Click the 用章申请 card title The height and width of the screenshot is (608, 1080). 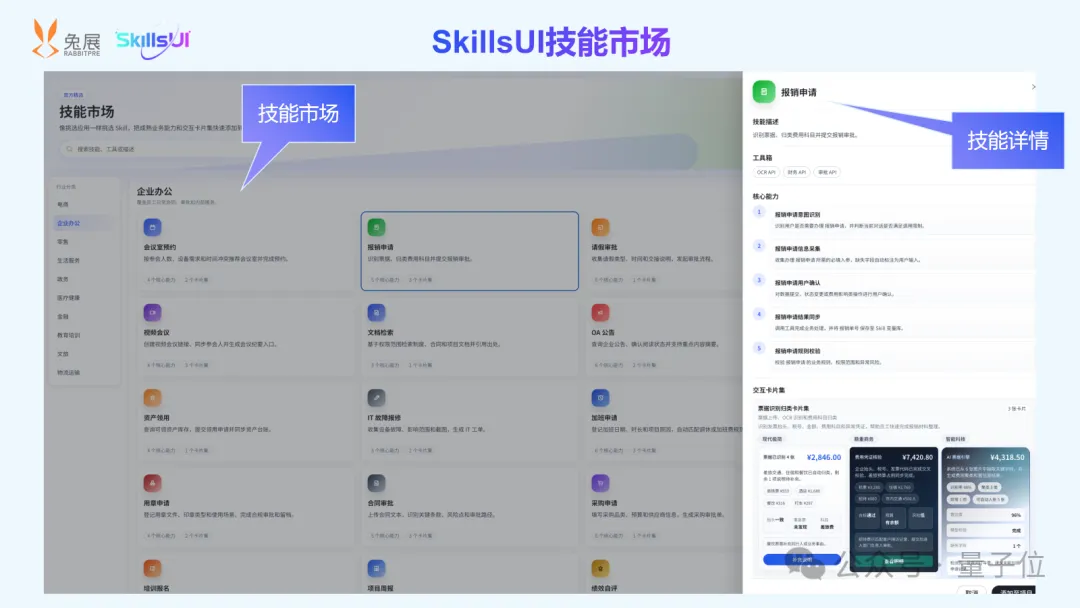click(156, 503)
